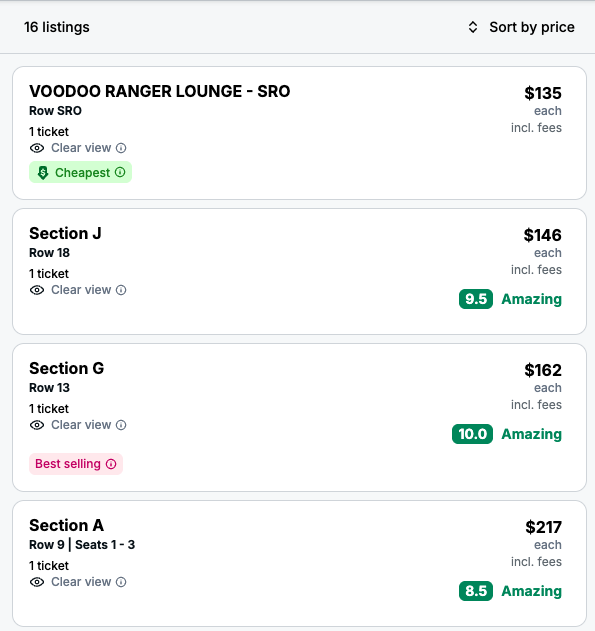Open the Section G Row 13 listing
The height and width of the screenshot is (631, 595).
tap(299, 417)
